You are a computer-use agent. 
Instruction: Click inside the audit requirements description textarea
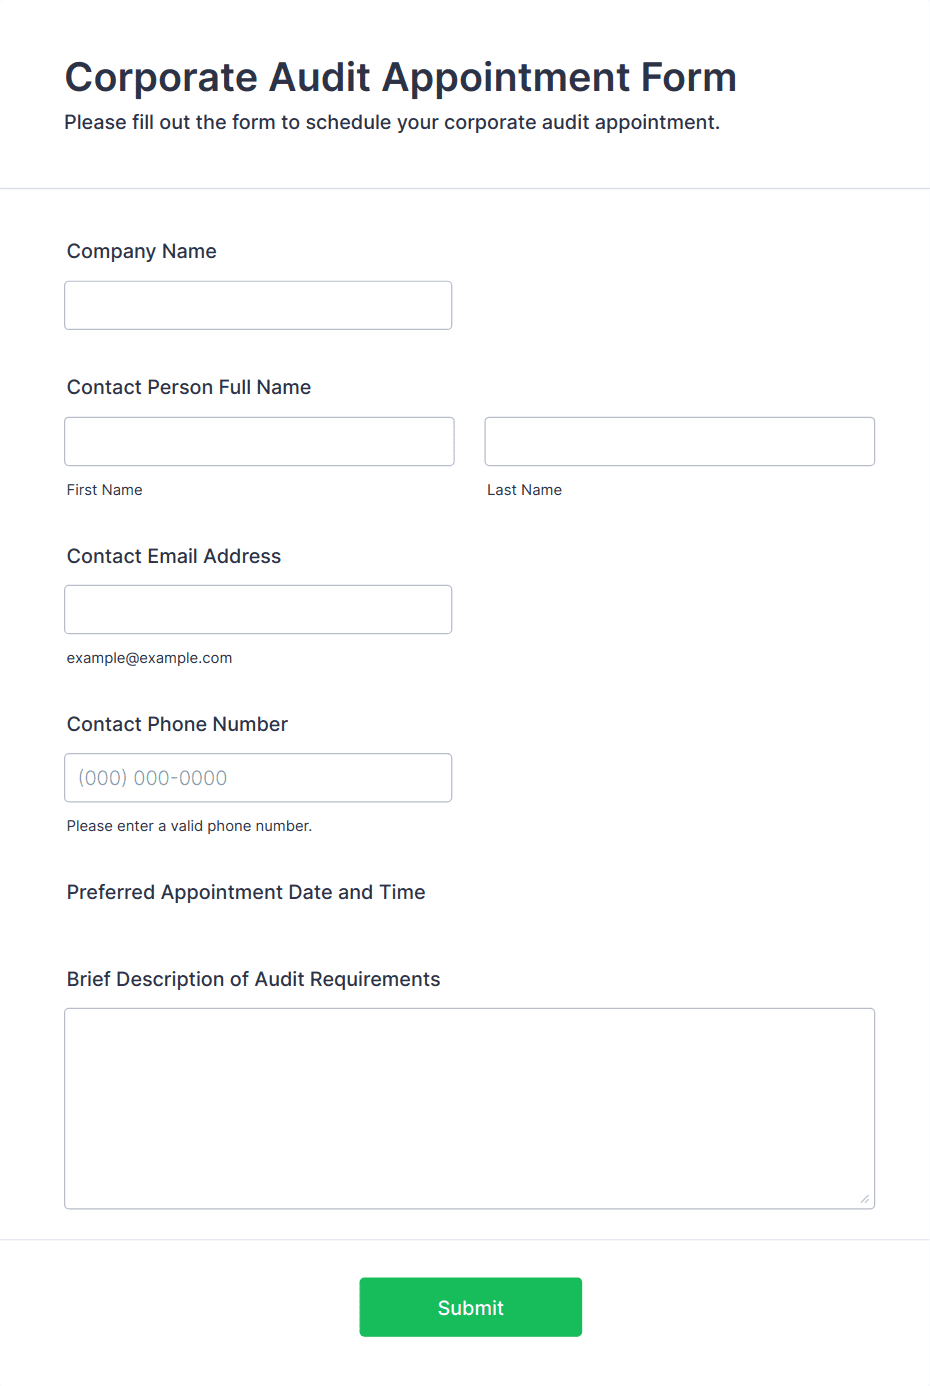click(x=470, y=1108)
